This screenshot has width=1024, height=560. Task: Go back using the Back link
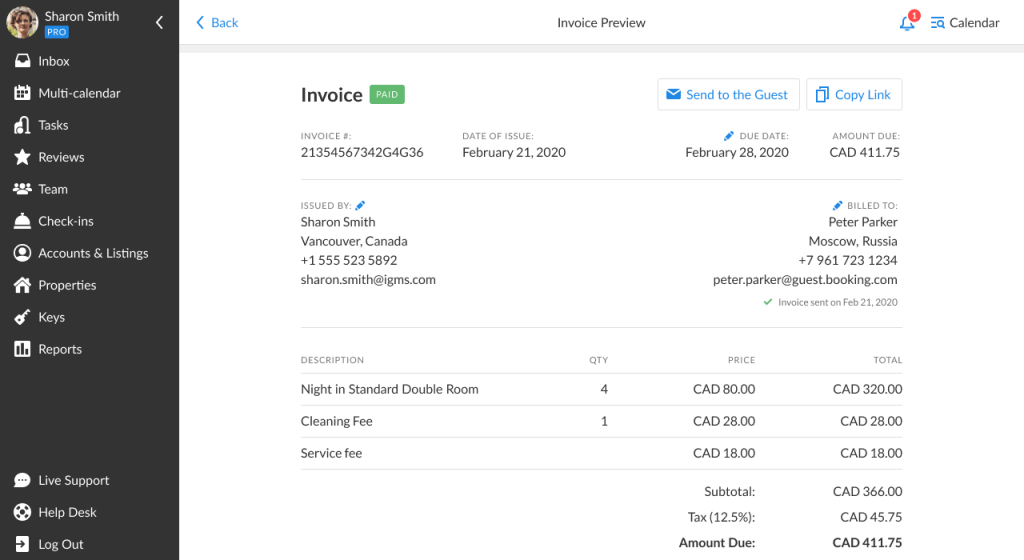pyautogui.click(x=217, y=23)
